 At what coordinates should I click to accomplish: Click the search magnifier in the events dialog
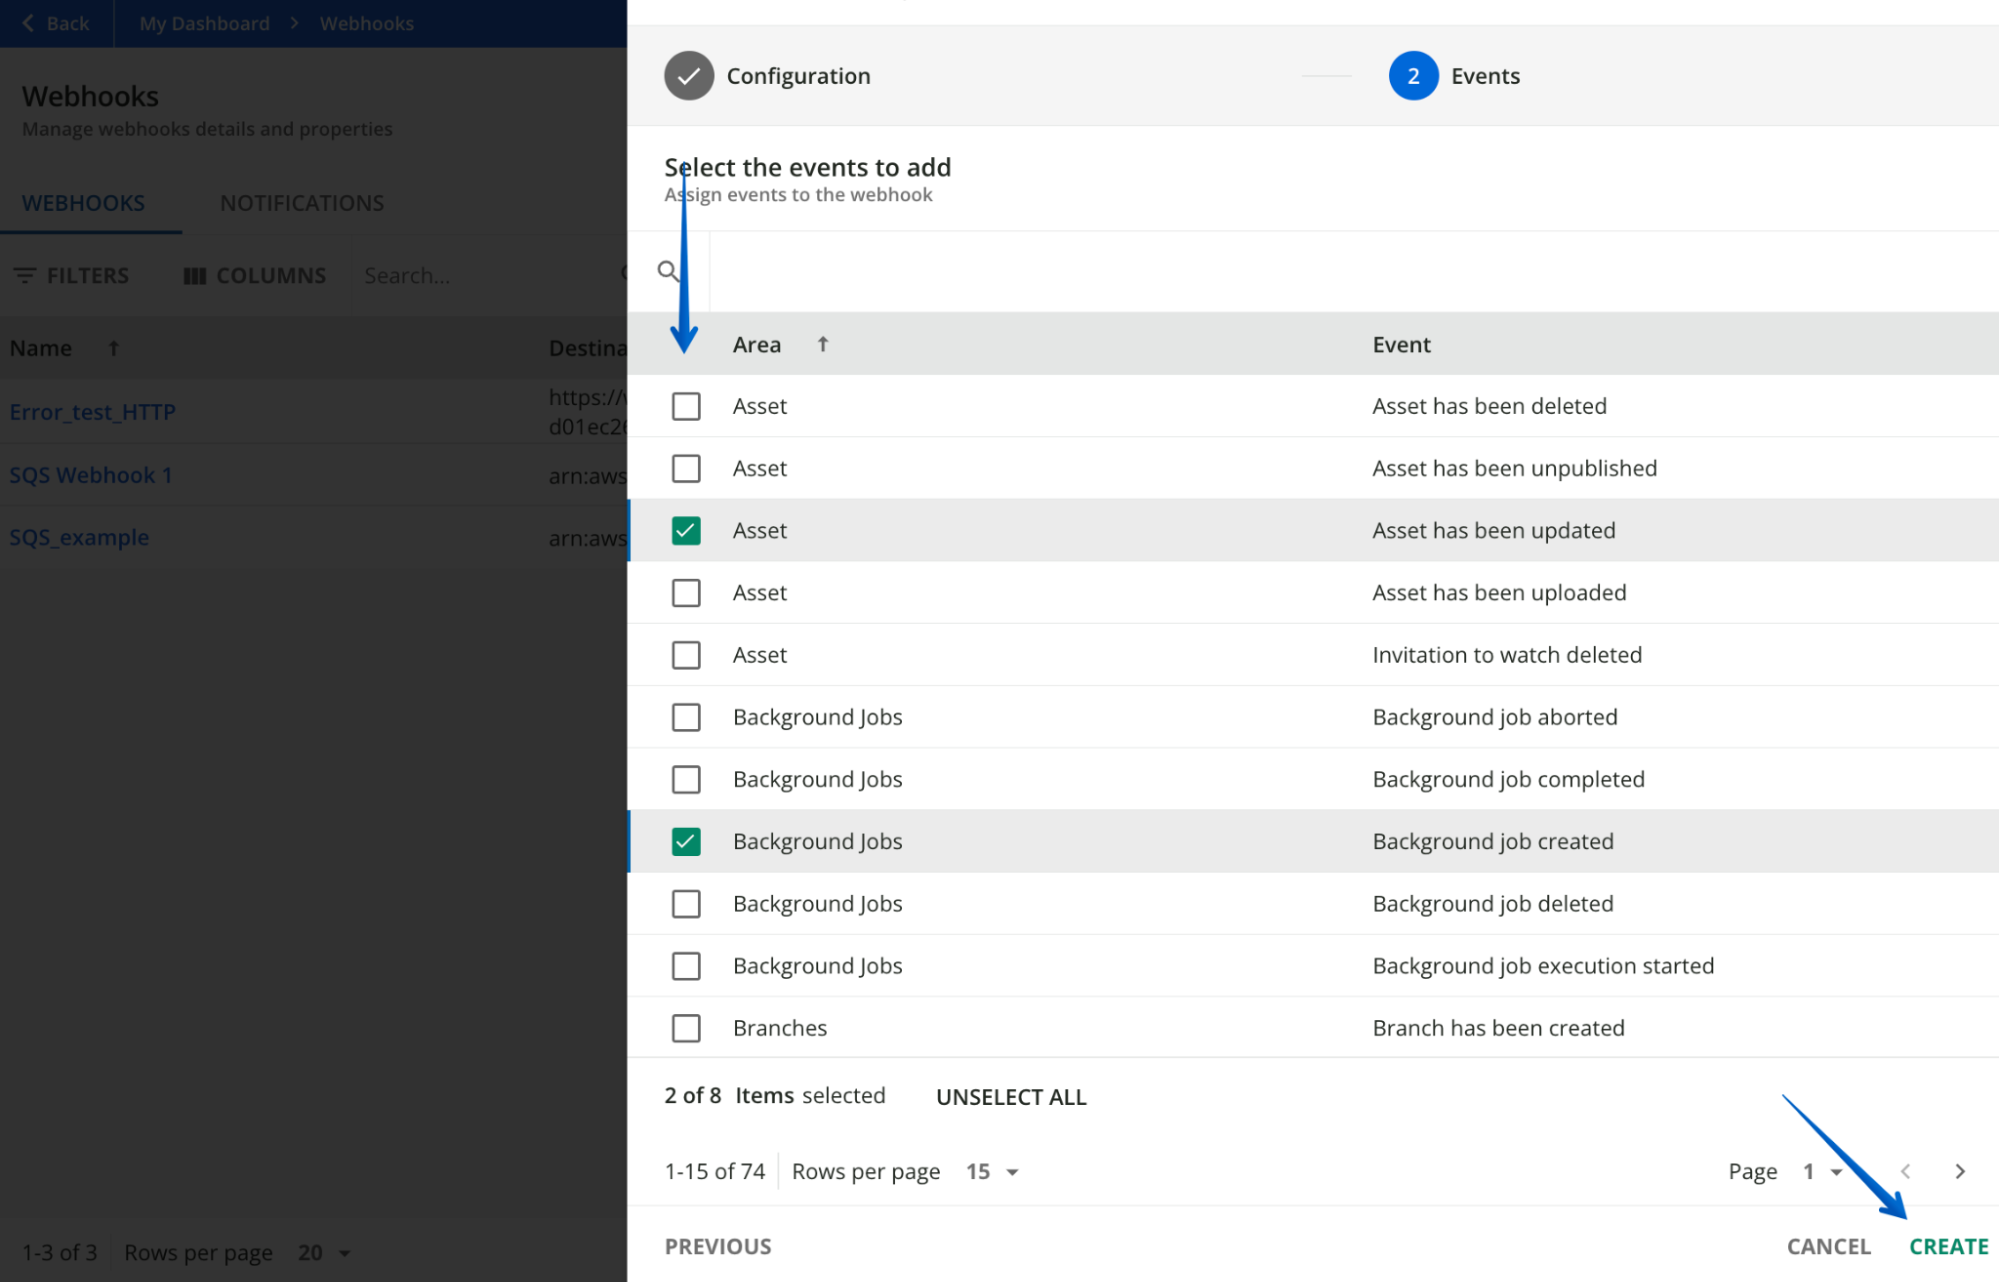(667, 270)
